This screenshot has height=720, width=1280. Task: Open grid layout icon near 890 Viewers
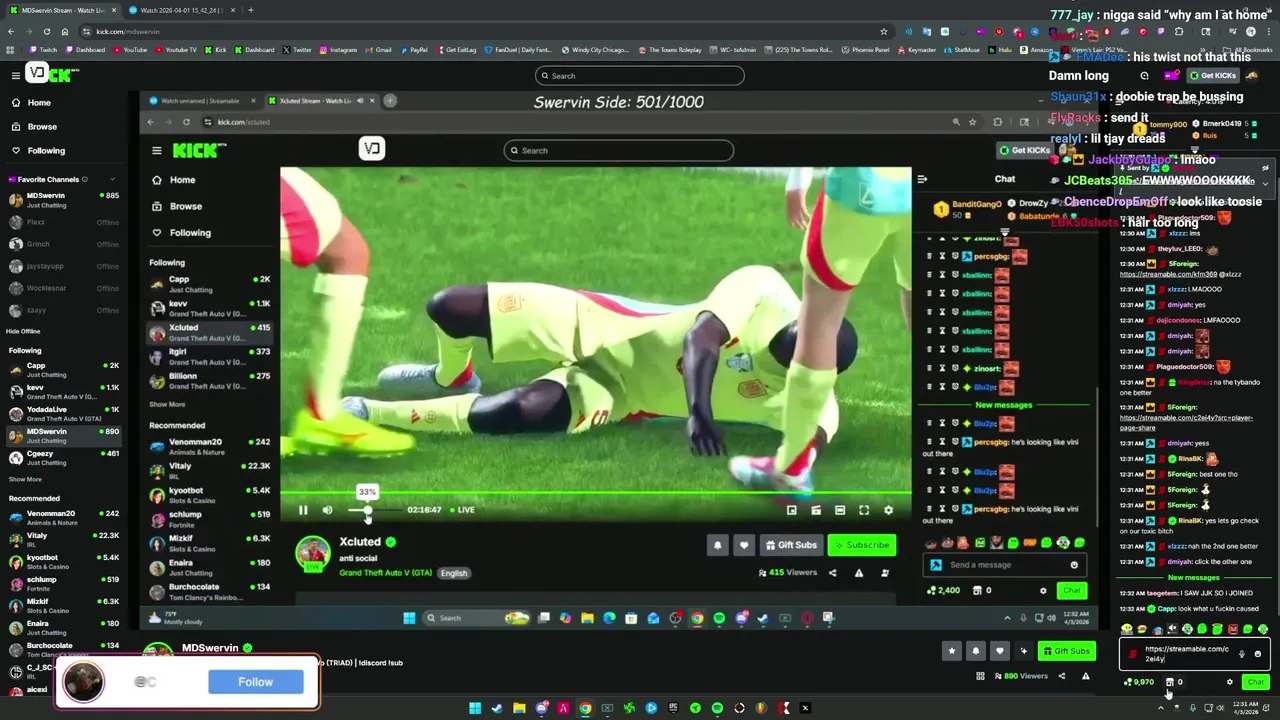coord(980,676)
